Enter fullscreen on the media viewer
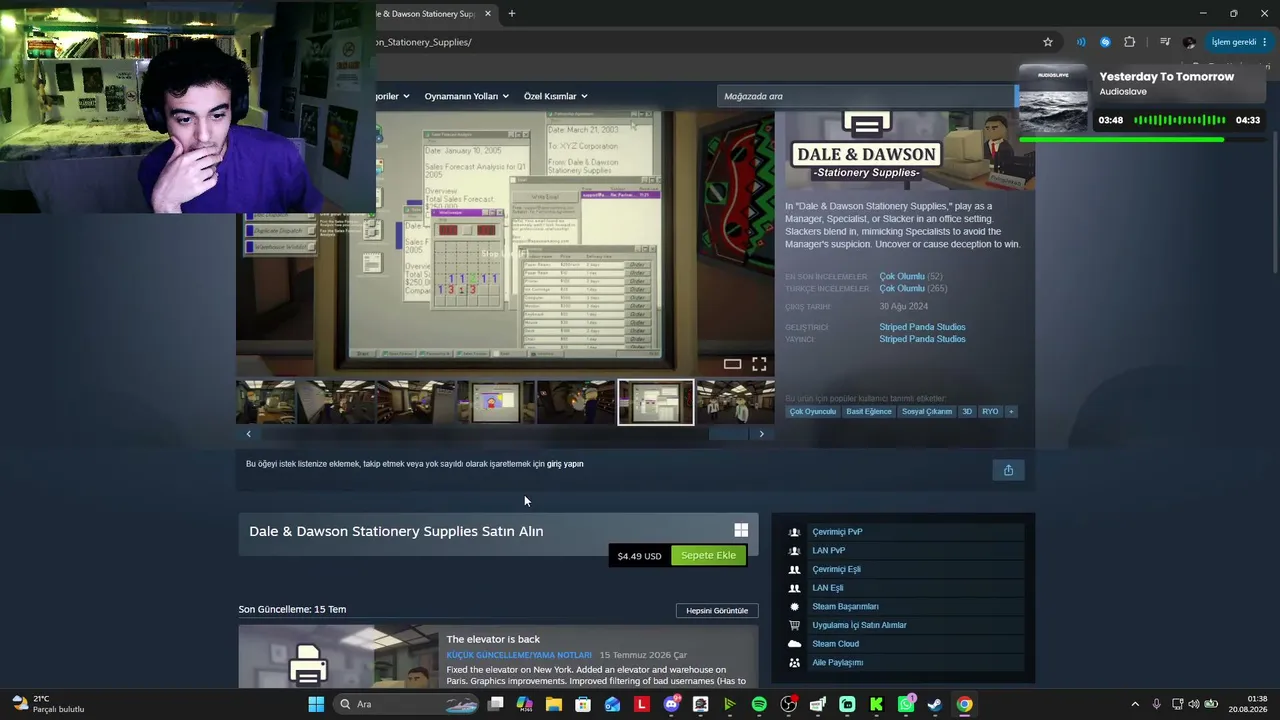The width and height of the screenshot is (1280, 720). point(759,364)
